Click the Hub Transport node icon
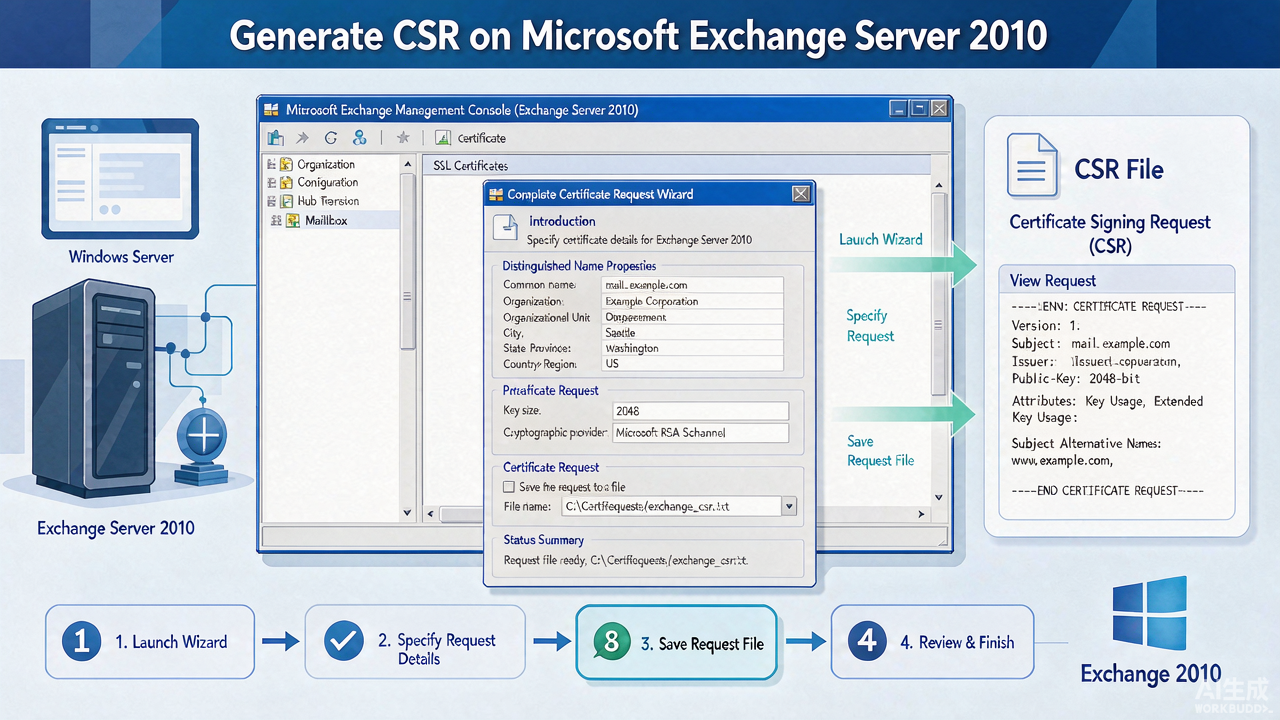1280x720 pixels. 288,201
